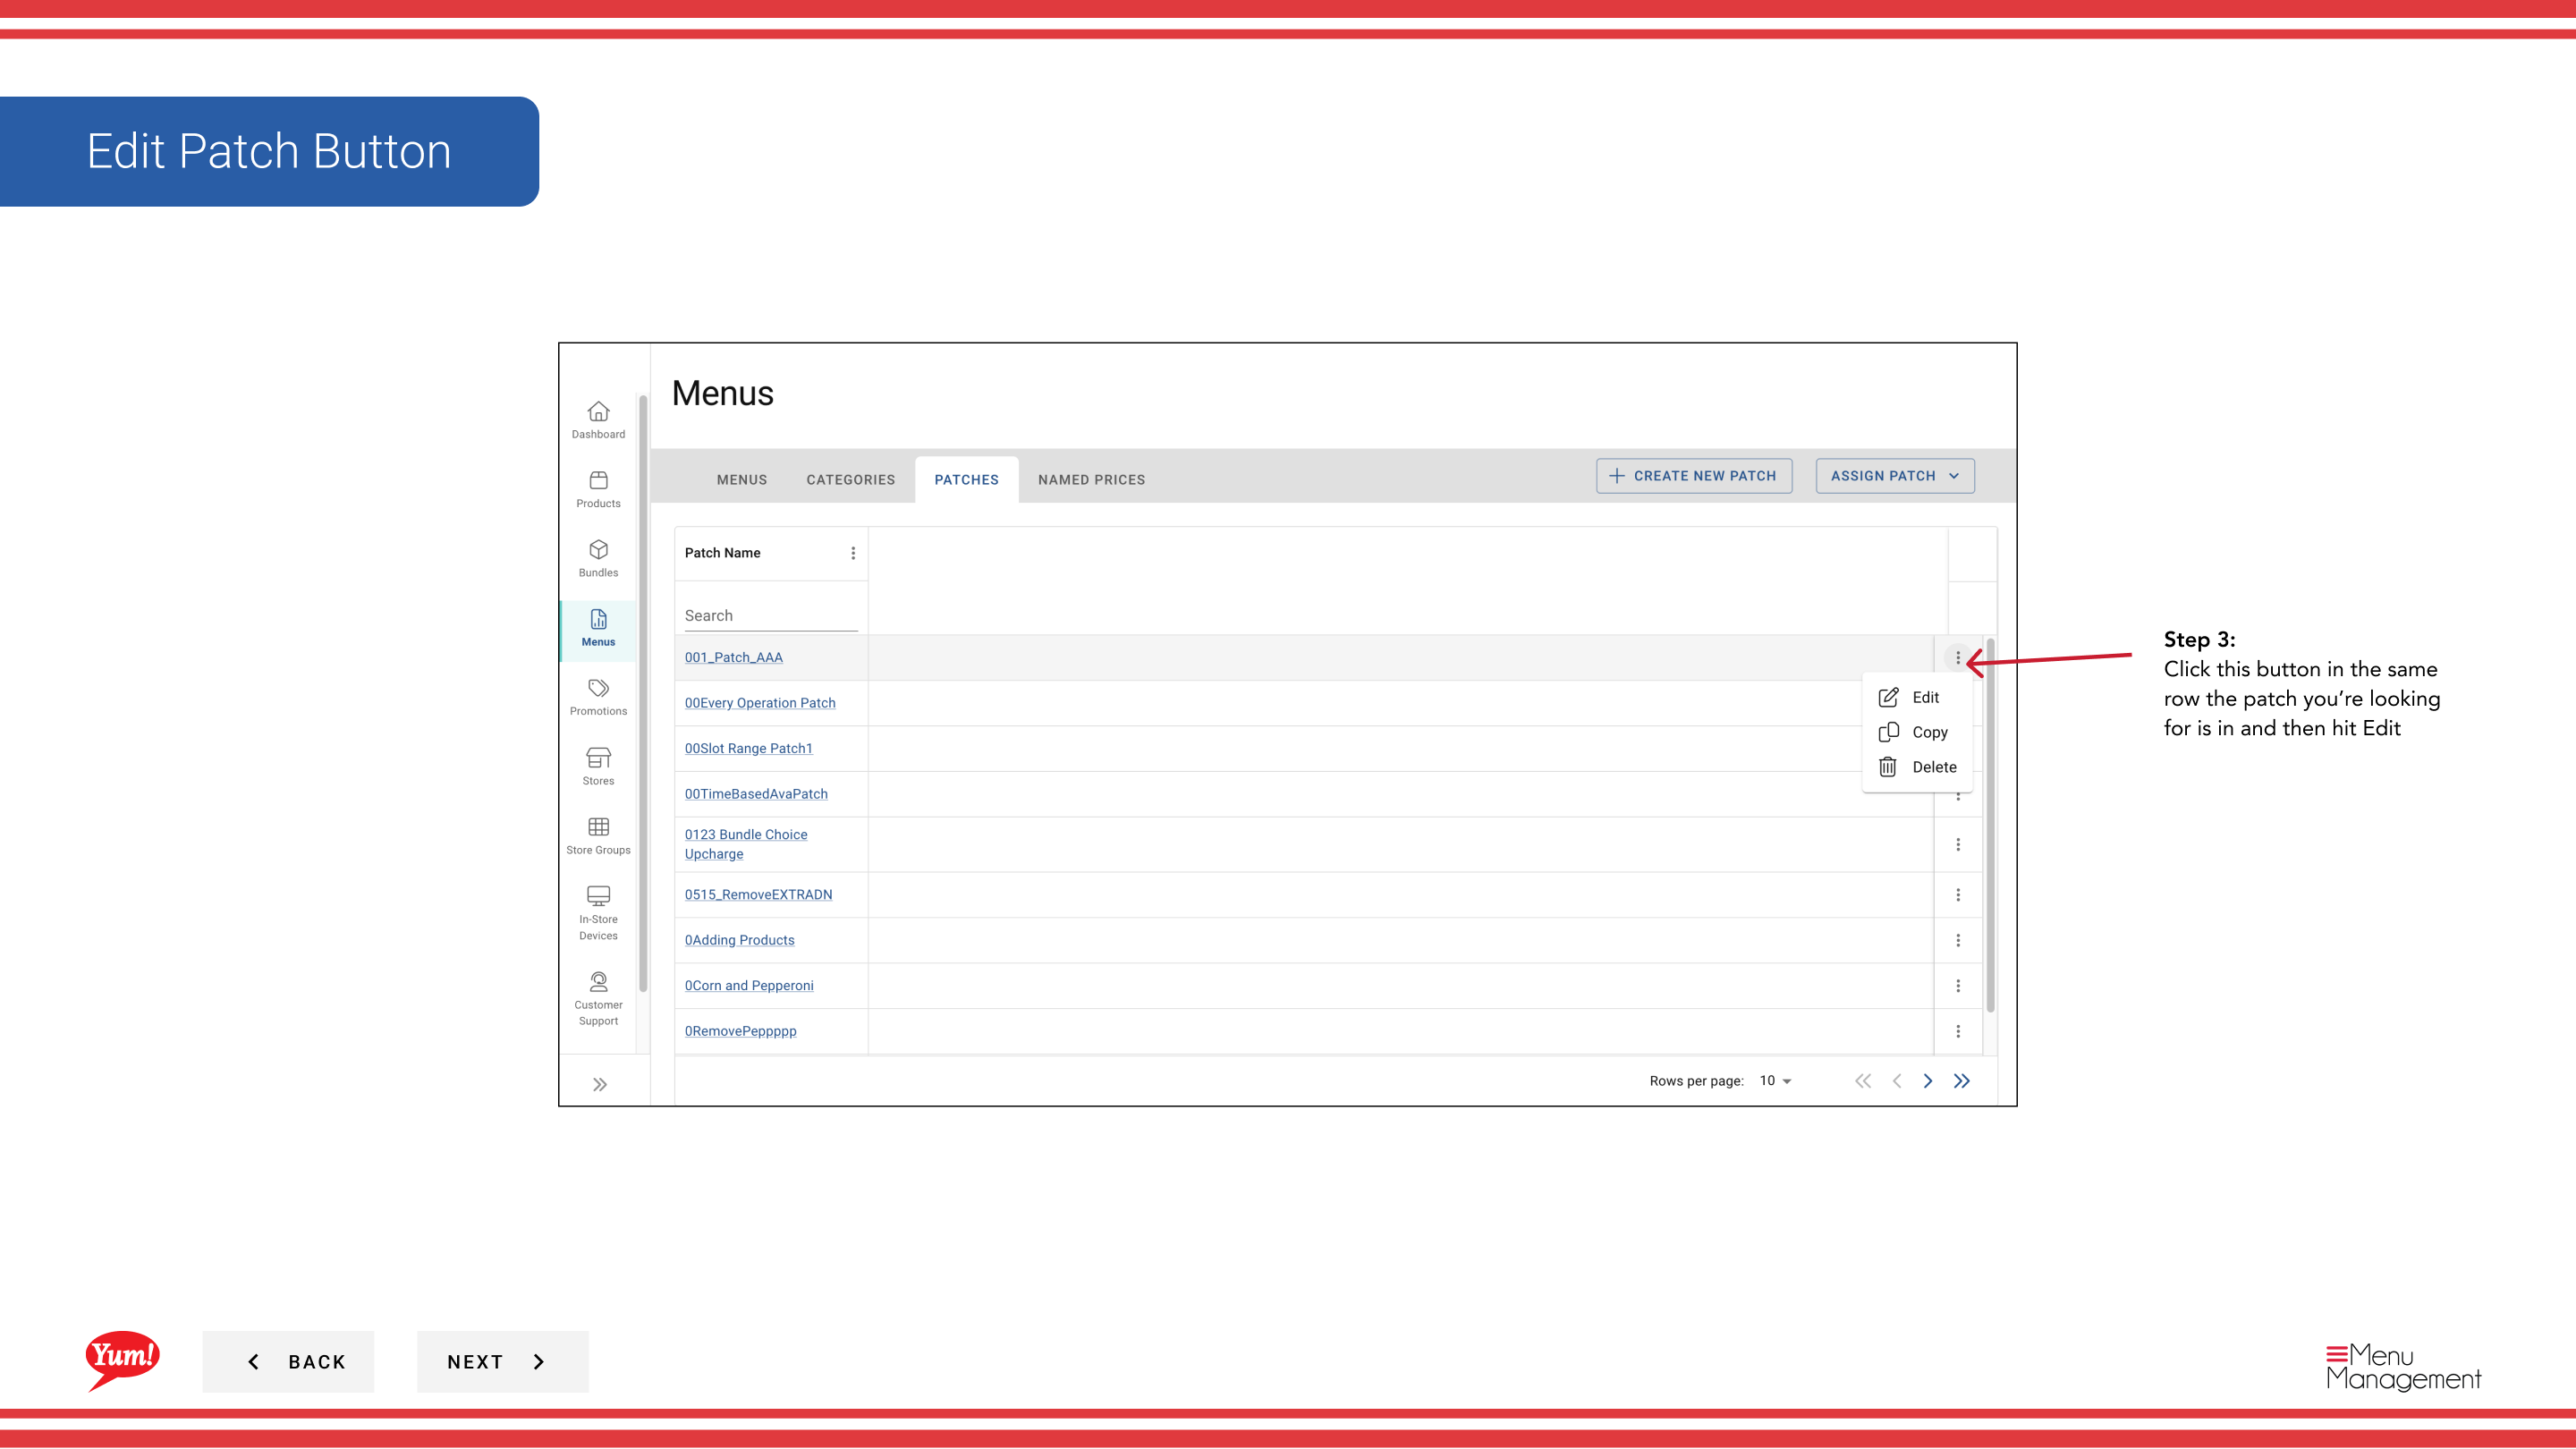Viewport: 2576px width, 1449px height.
Task: Click the BACK navigation button
Action: coord(288,1362)
